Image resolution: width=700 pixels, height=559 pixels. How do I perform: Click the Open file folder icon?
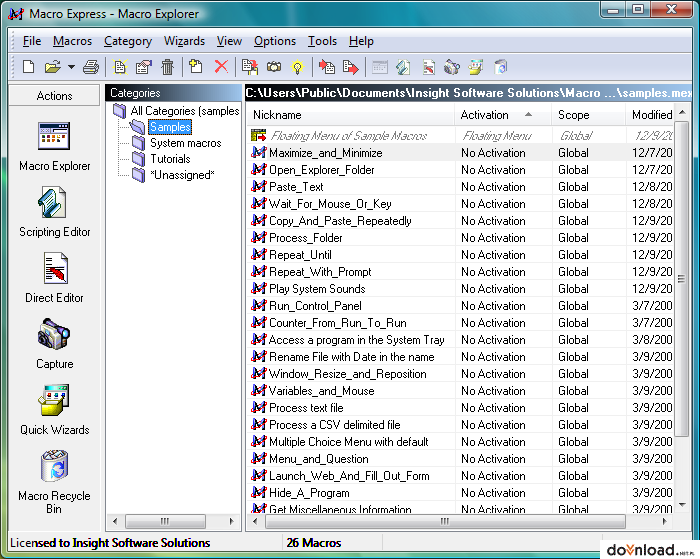point(53,67)
